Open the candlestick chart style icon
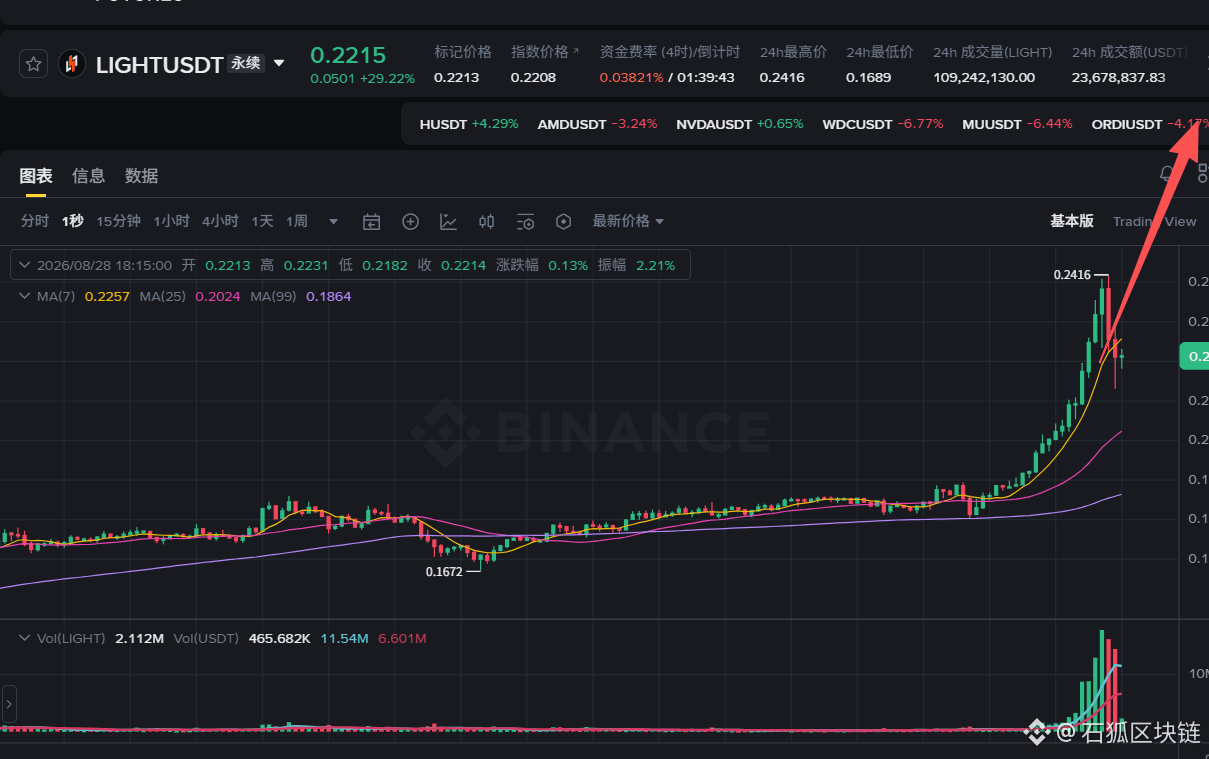1209x759 pixels. [487, 222]
